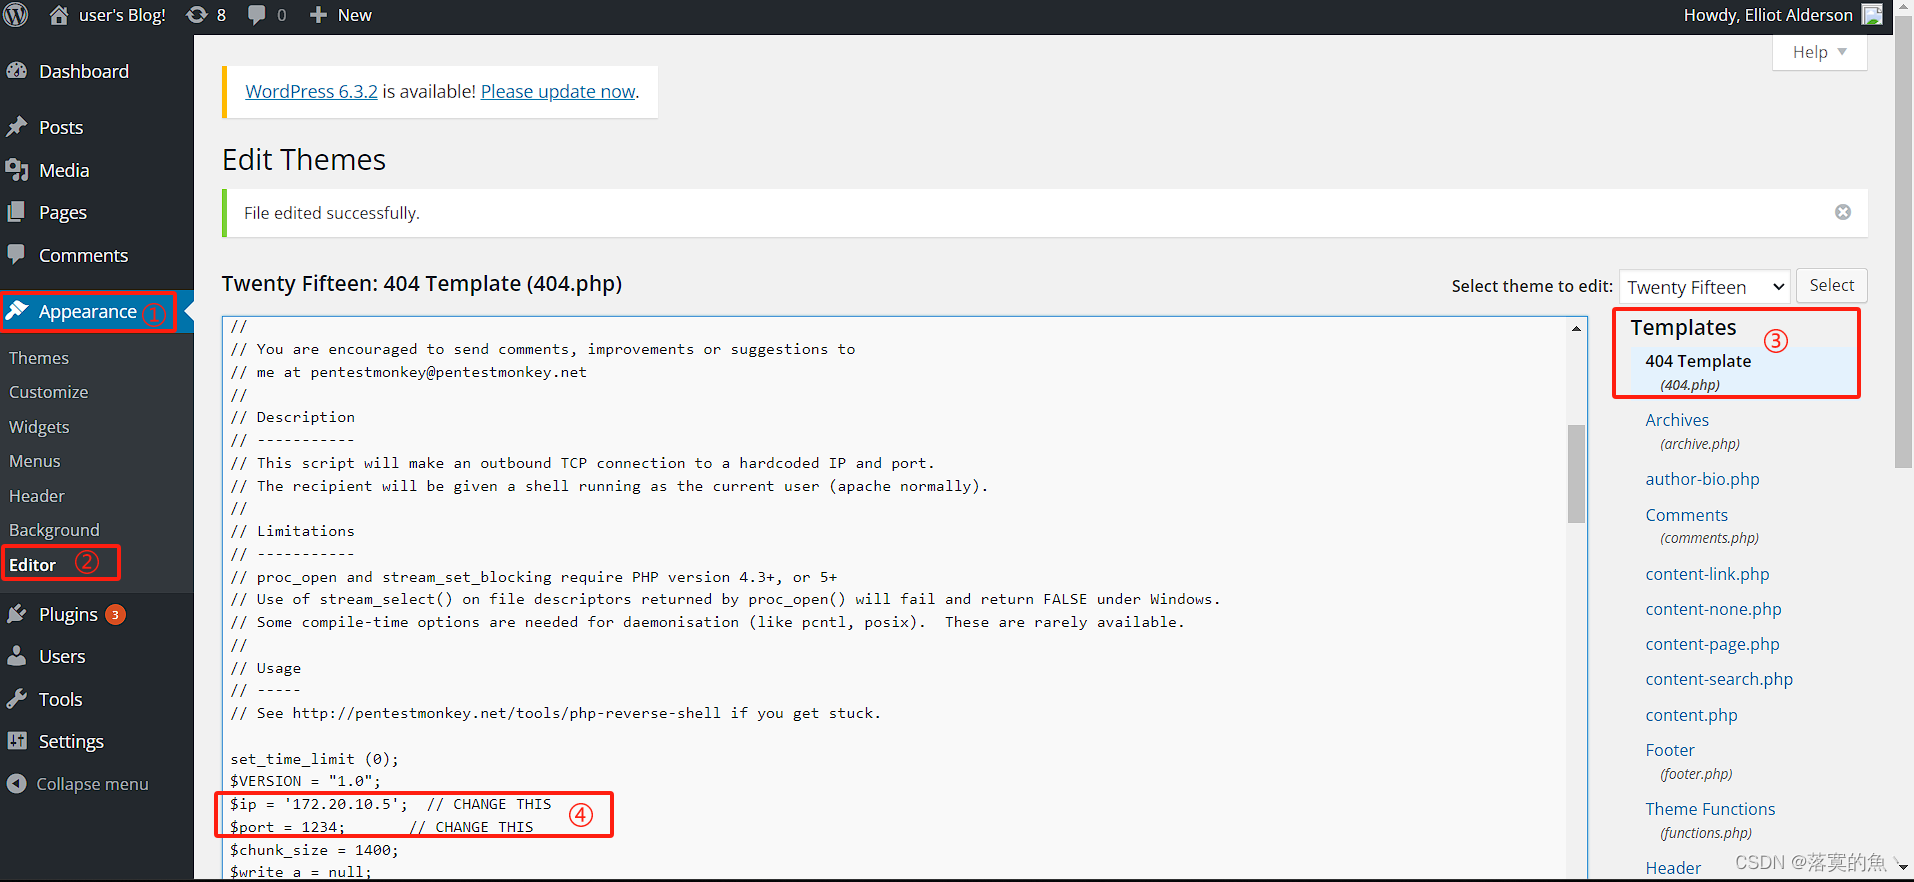Screen dimensions: 1914x882
Task: Click the Plugins plug icon
Action: pyautogui.click(x=17, y=614)
